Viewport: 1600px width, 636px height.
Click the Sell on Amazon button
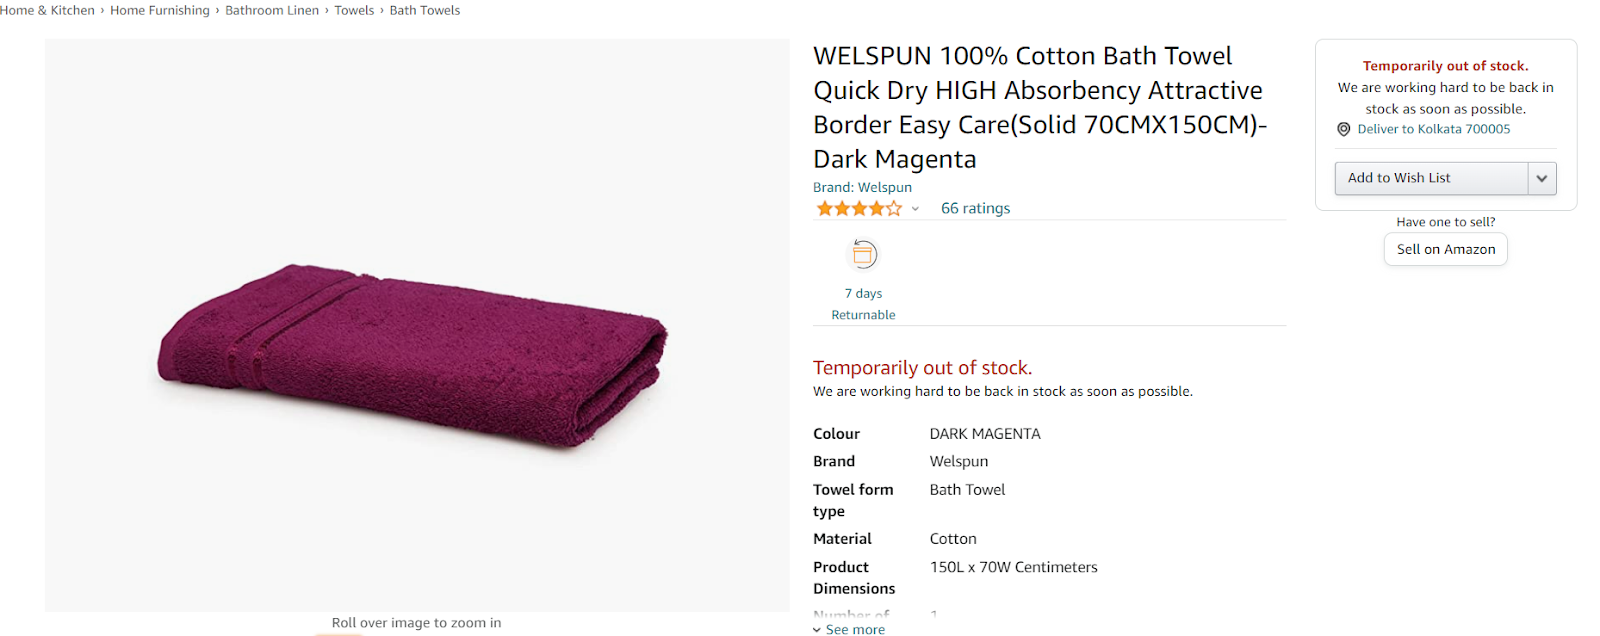coord(1446,249)
